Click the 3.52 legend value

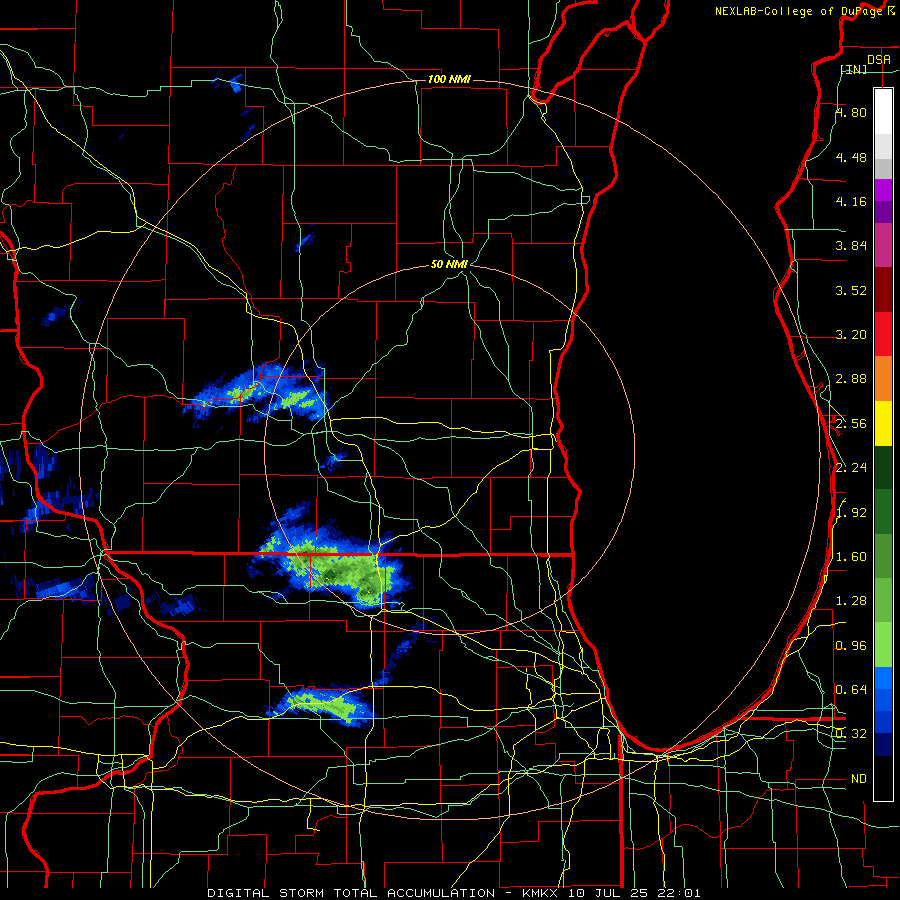pyautogui.click(x=851, y=290)
